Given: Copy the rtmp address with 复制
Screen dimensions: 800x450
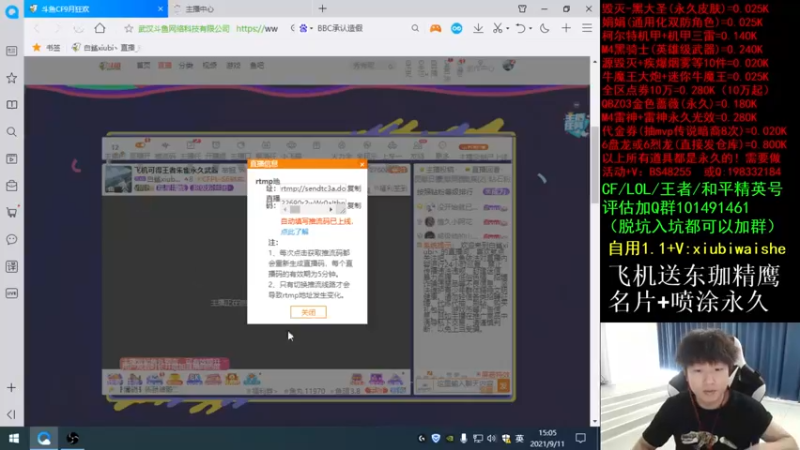Looking at the screenshot, I should (x=354, y=188).
